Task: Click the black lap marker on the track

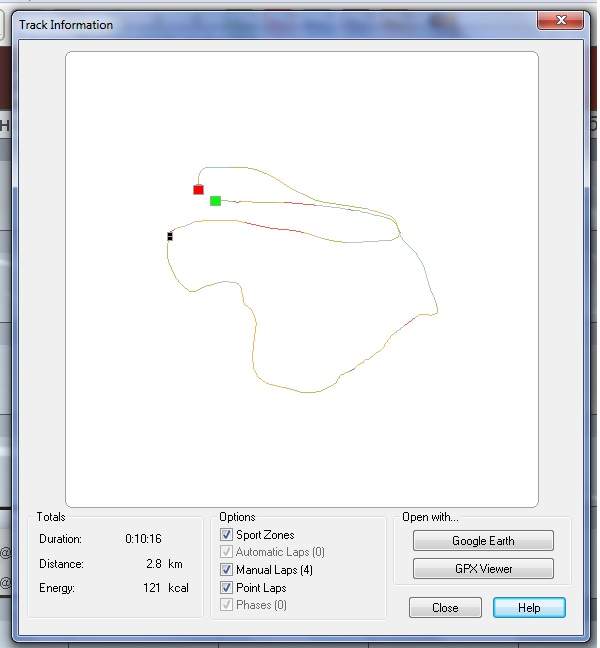Action: pyautogui.click(x=170, y=236)
